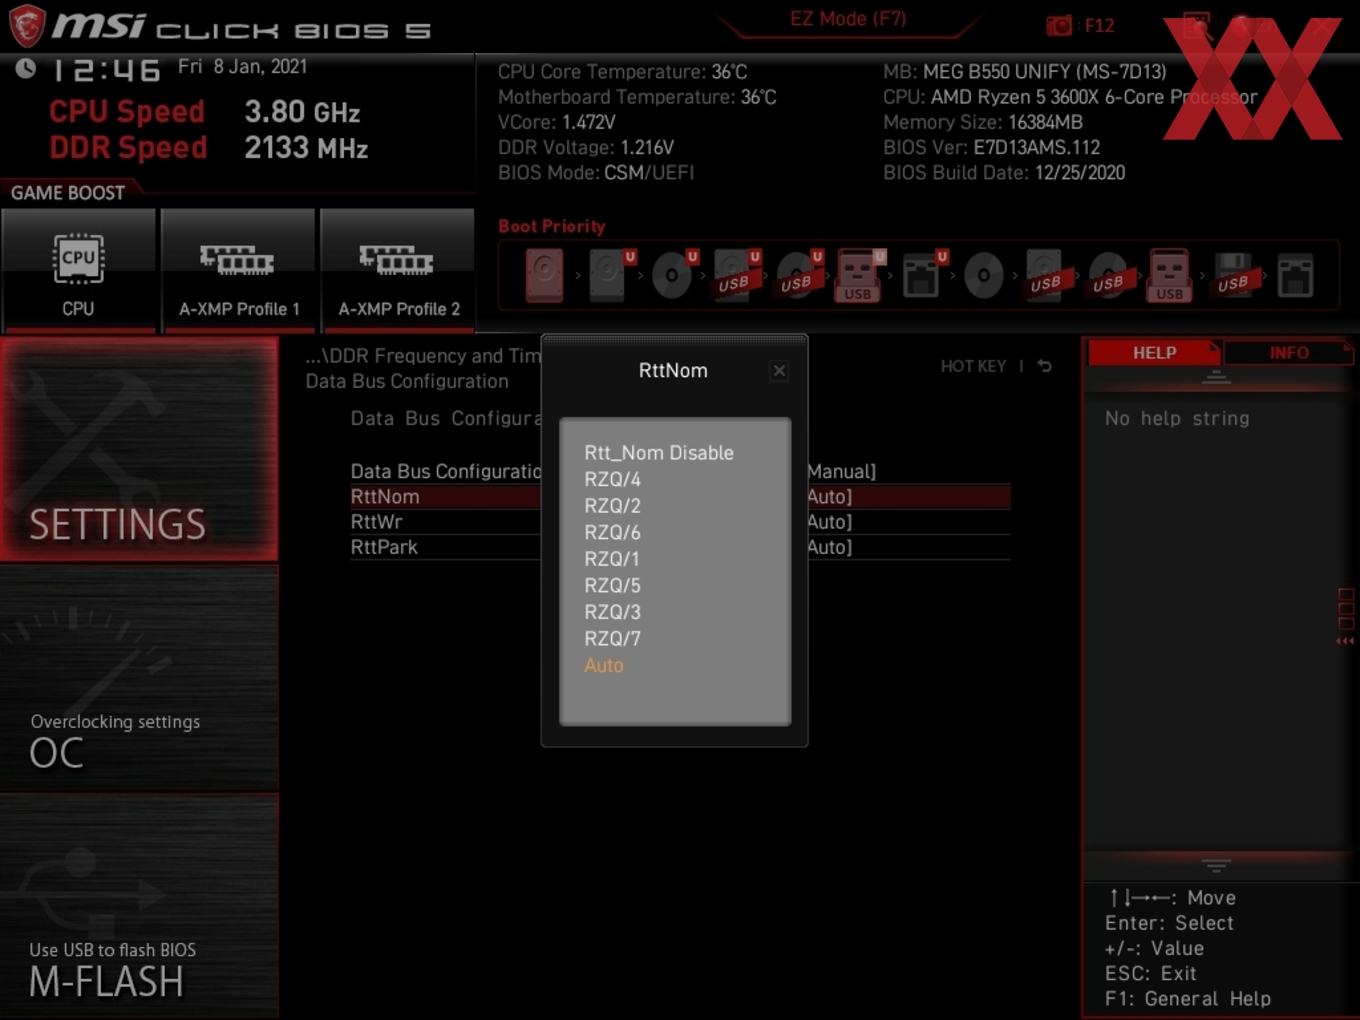Image resolution: width=1360 pixels, height=1020 pixels.
Task: Choose RZQ/1 in RttNom list
Action: pos(612,559)
